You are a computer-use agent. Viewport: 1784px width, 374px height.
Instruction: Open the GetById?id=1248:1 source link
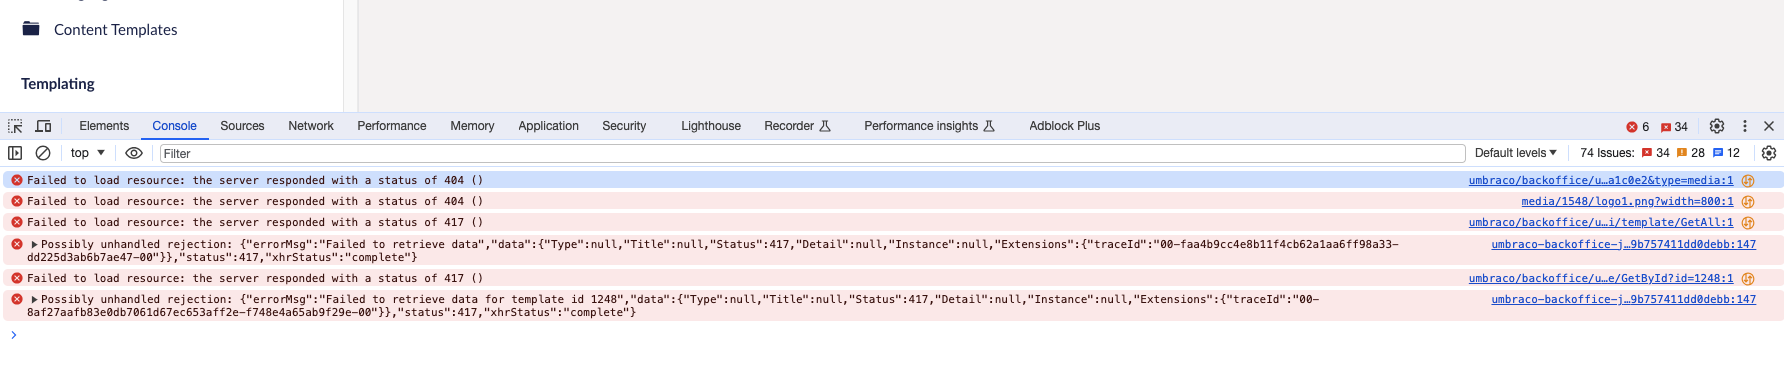coord(1600,278)
